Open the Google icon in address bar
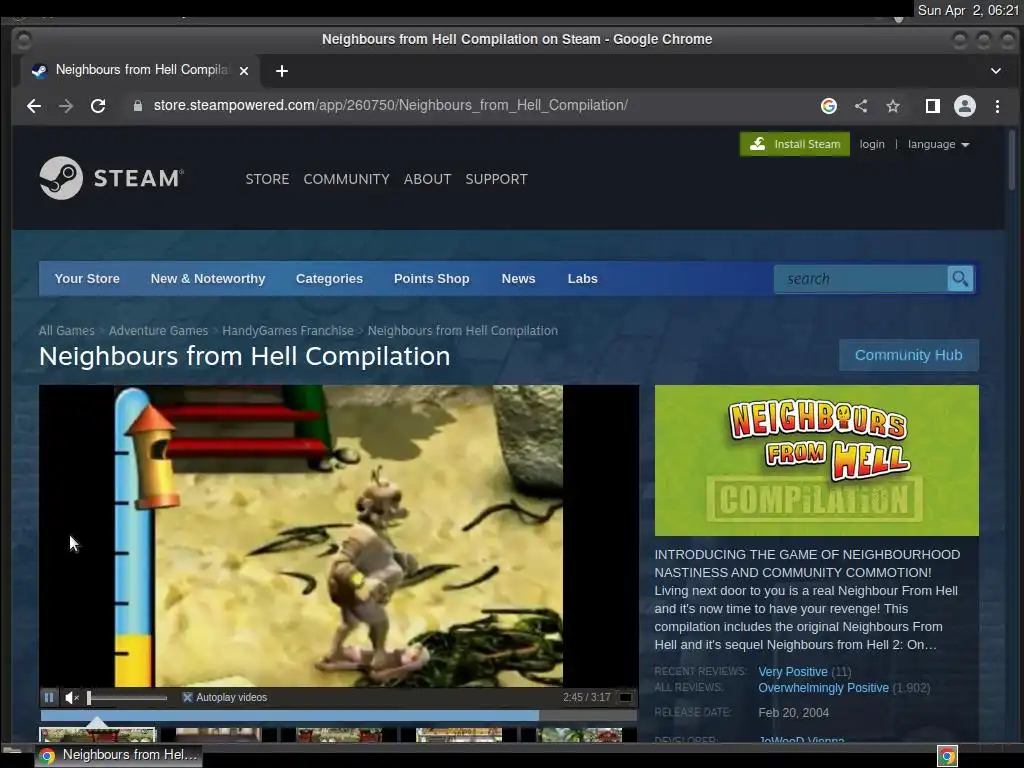Screen dimensions: 1024x768 [829, 106]
